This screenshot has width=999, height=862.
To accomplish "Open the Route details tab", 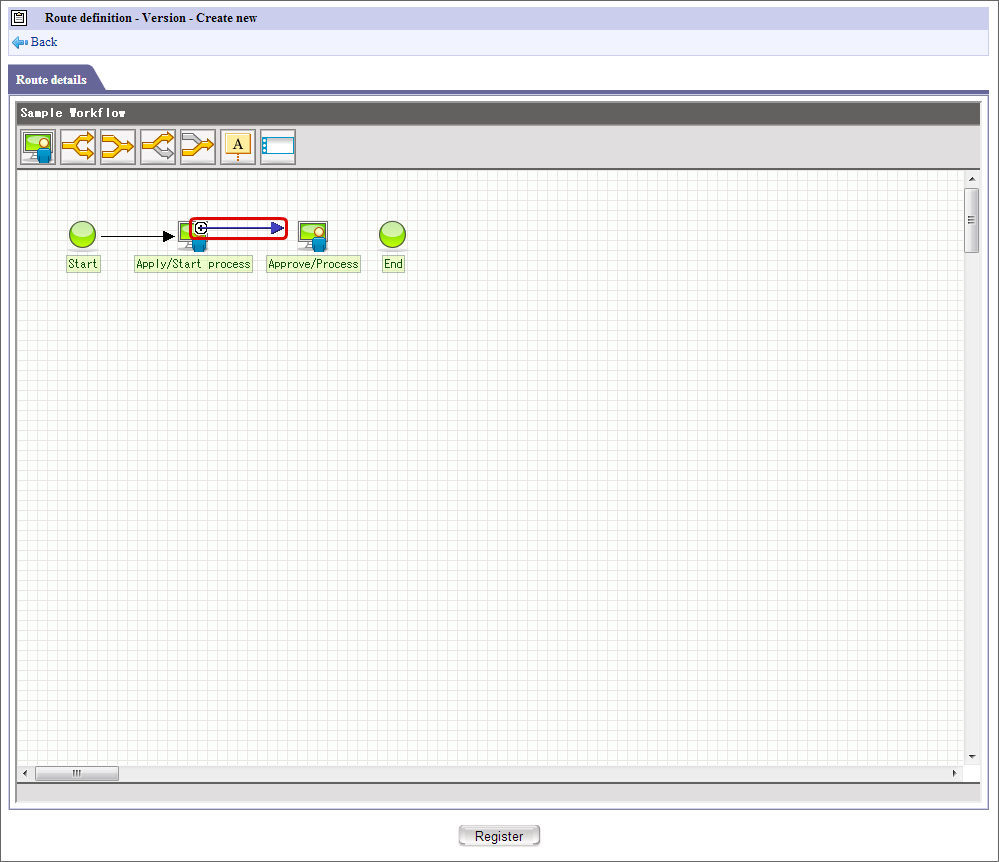I will click(51, 80).
